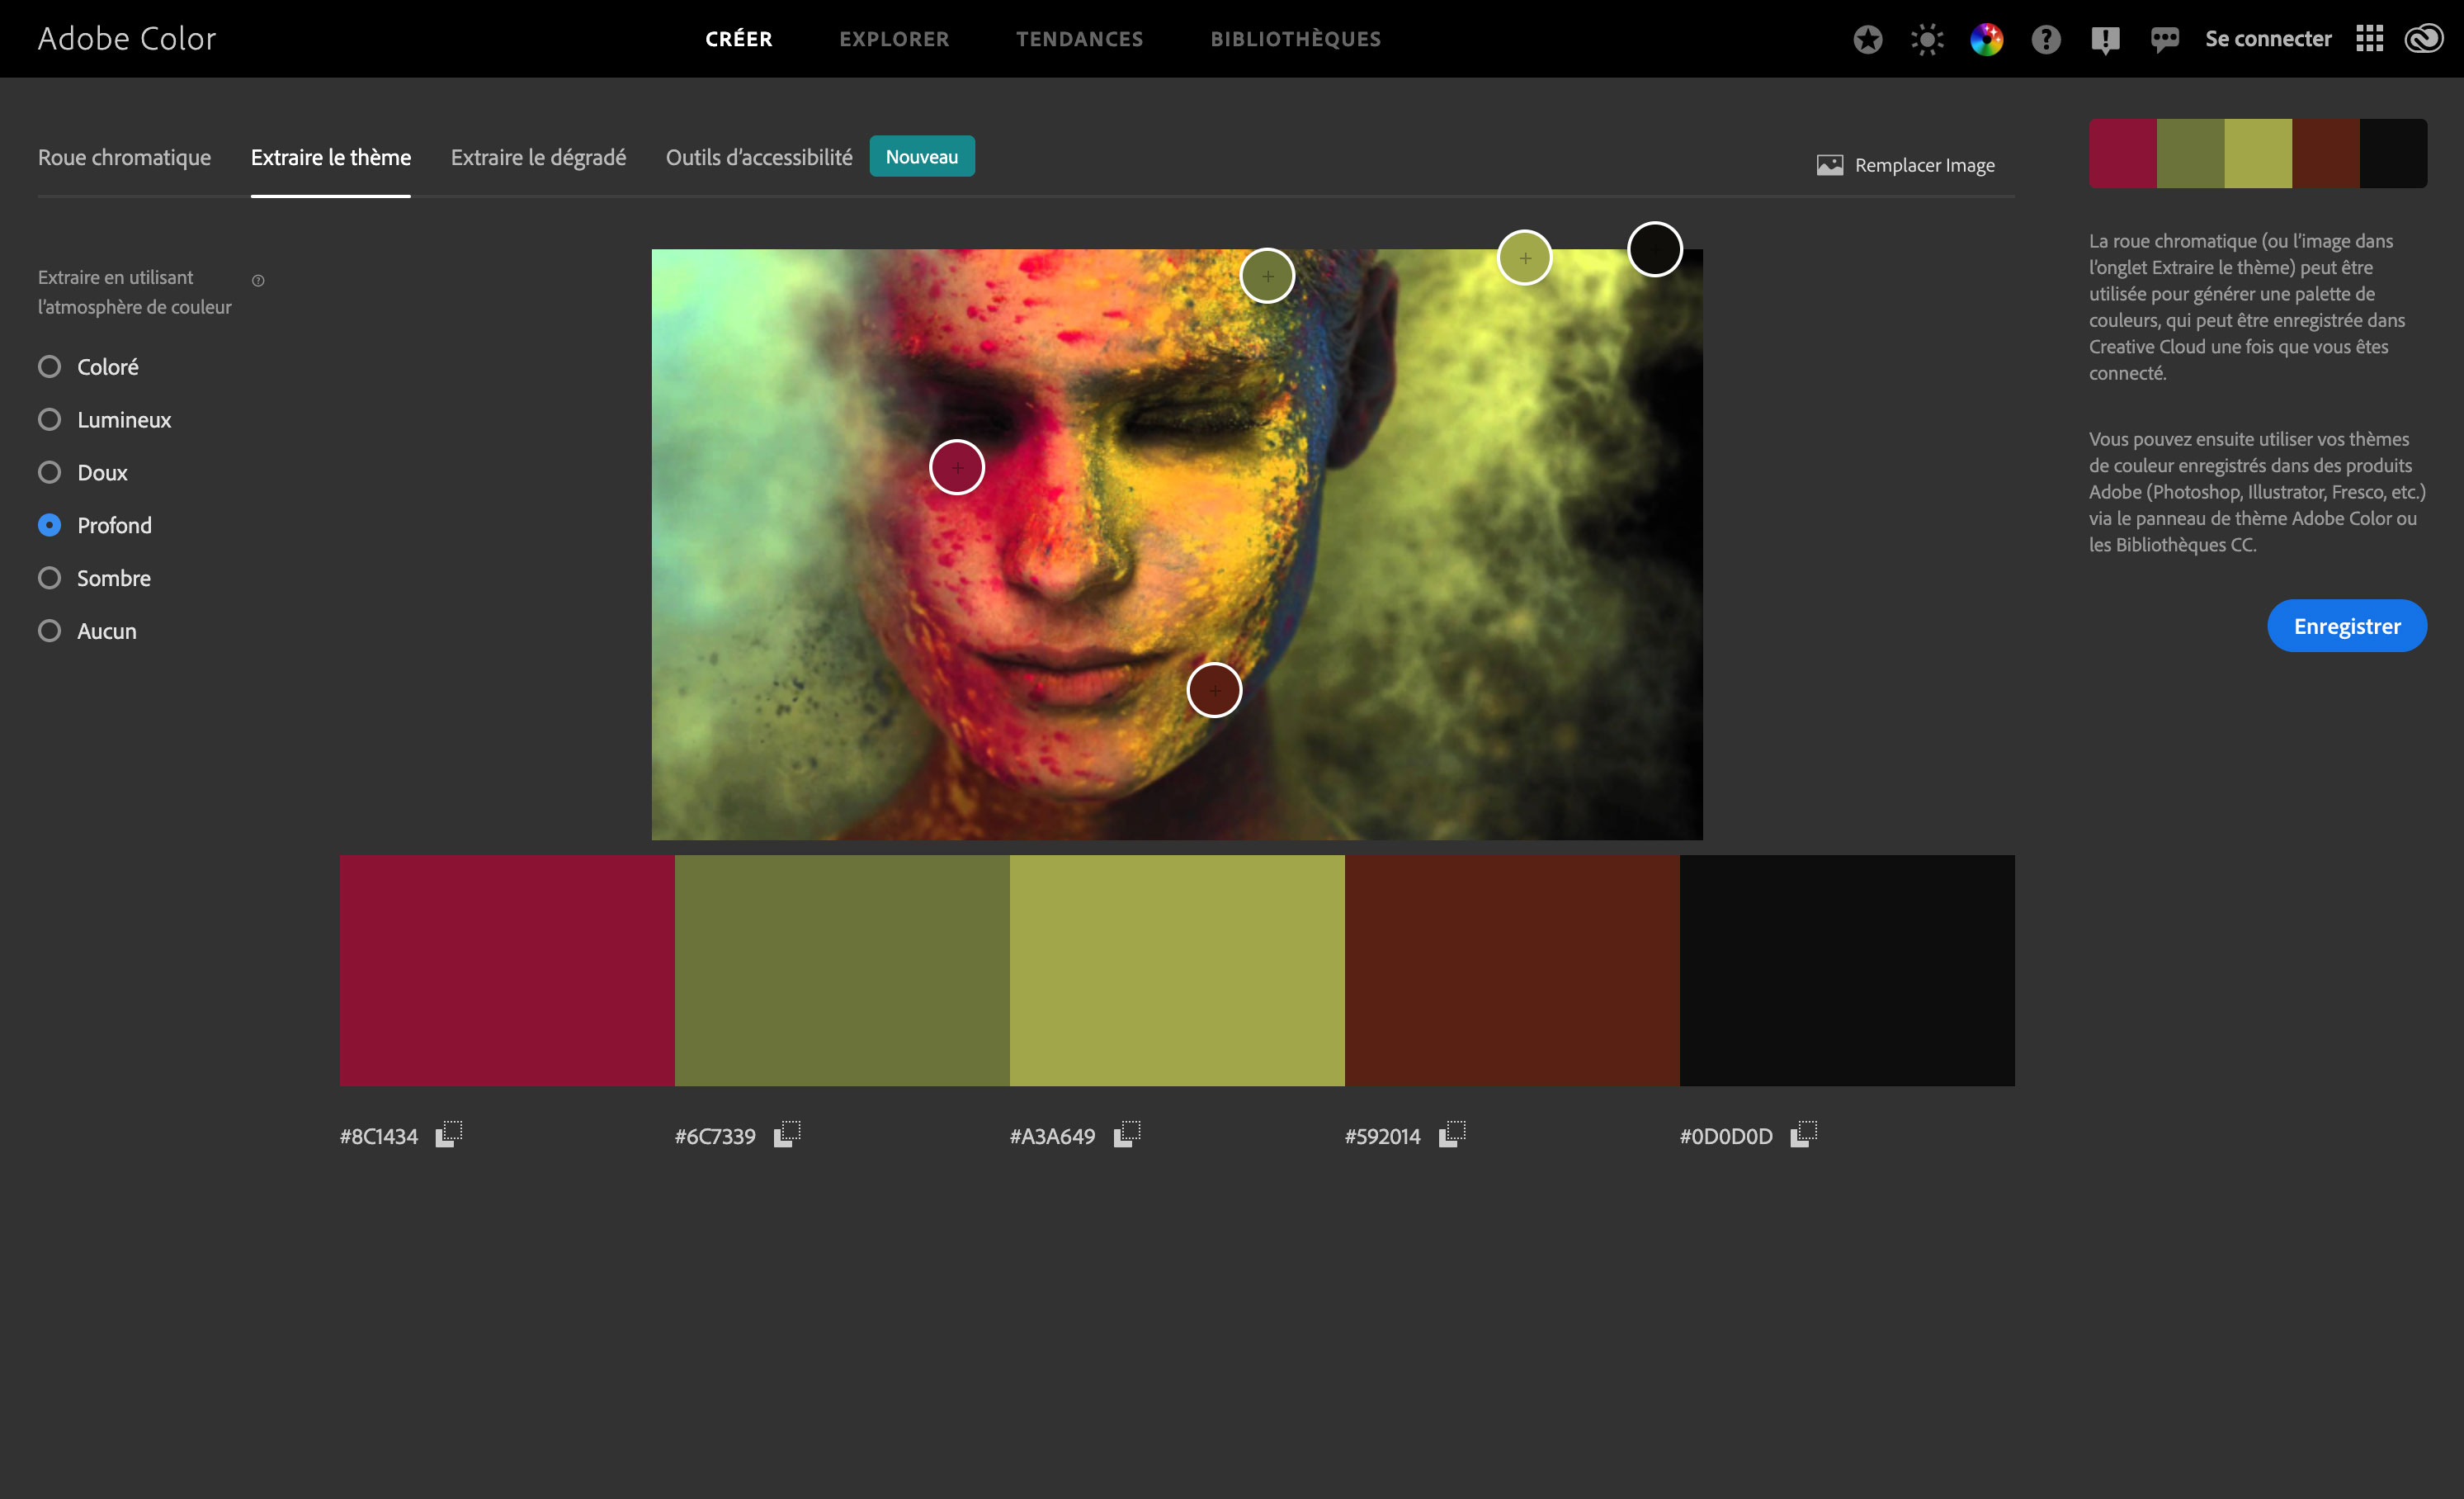The height and width of the screenshot is (1499, 2464).
Task: Copy the hex code #0D0D0D
Action: tap(1805, 1134)
